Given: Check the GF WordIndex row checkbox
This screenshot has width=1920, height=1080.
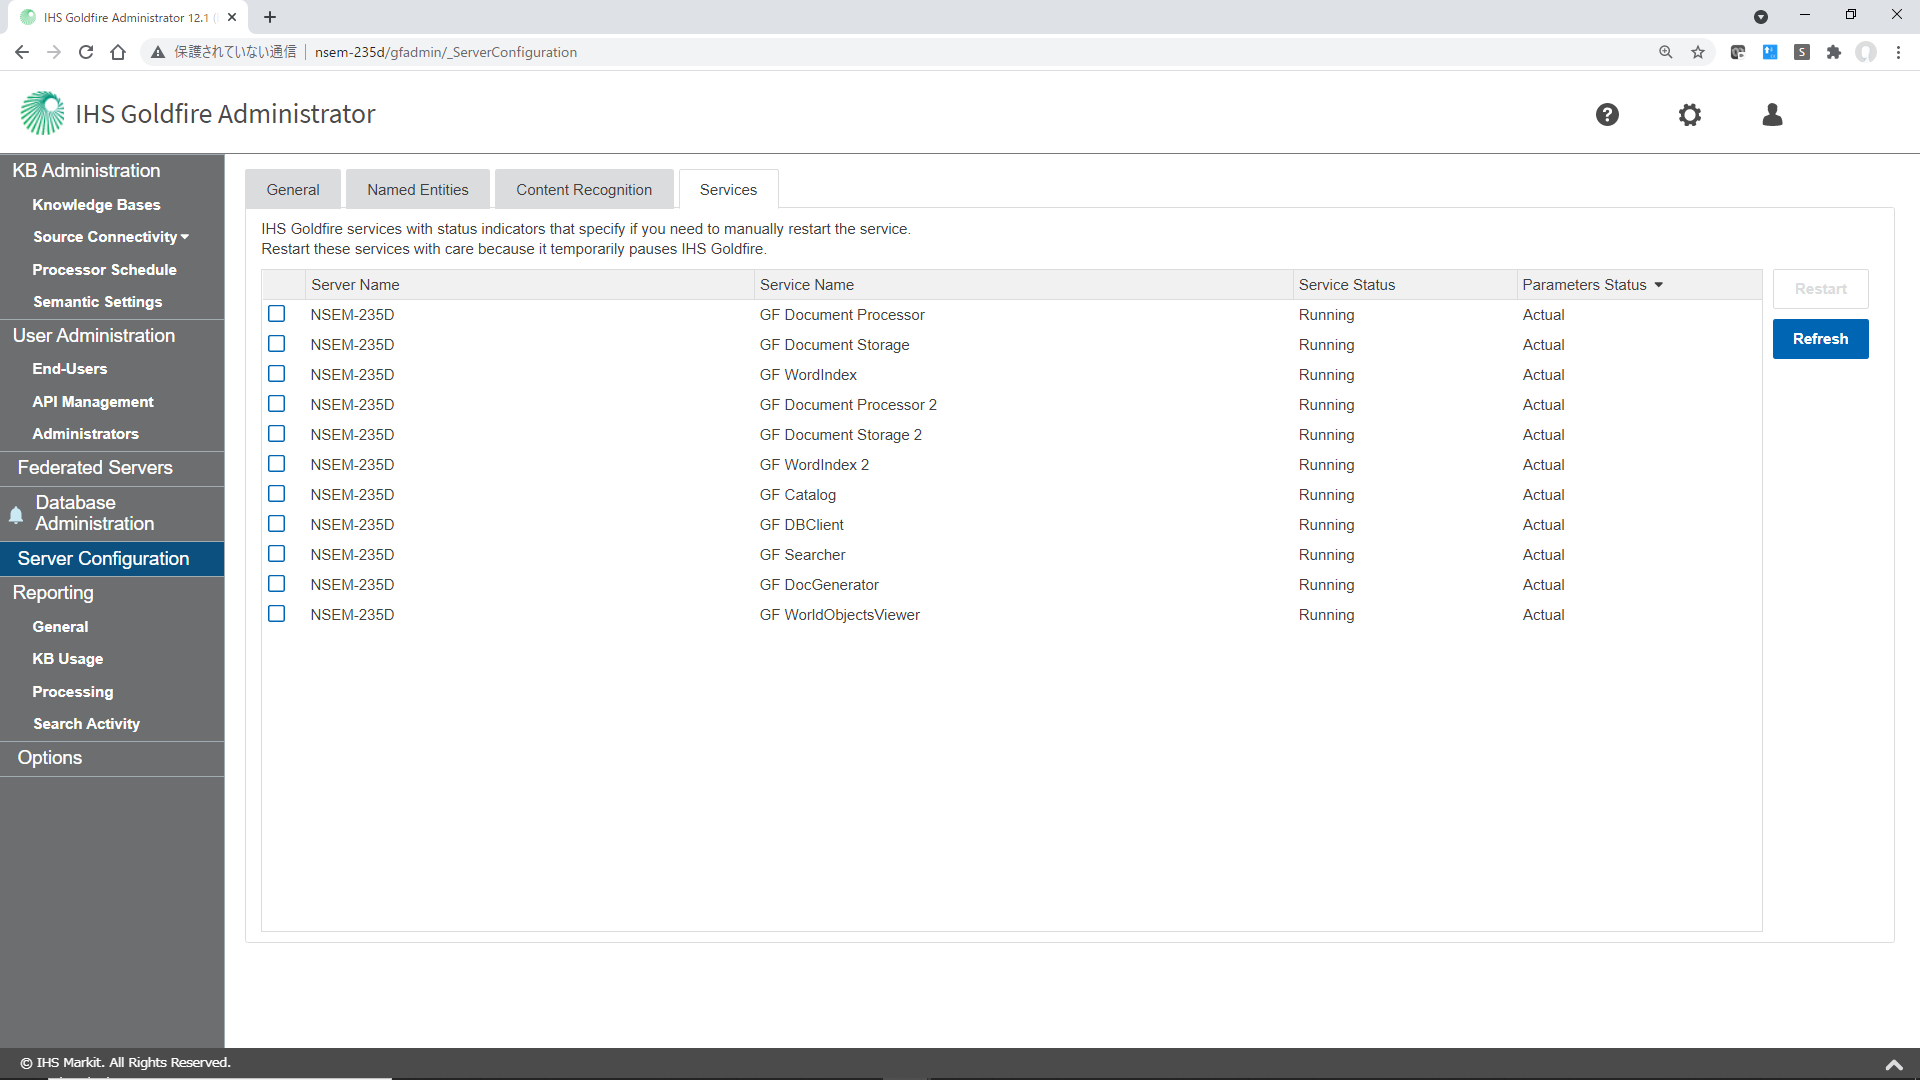Looking at the screenshot, I should pyautogui.click(x=277, y=374).
